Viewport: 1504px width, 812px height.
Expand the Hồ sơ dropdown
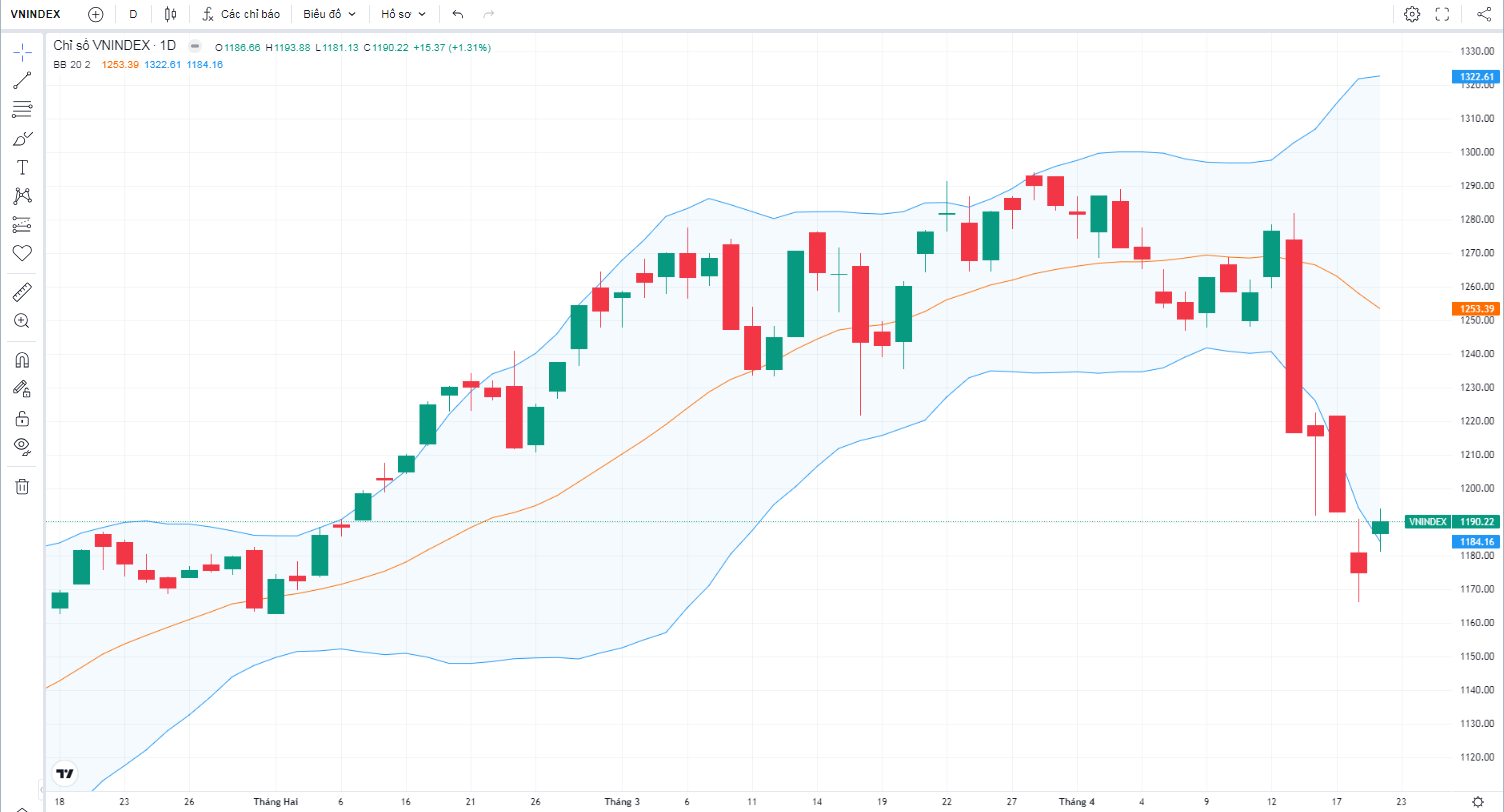point(403,14)
